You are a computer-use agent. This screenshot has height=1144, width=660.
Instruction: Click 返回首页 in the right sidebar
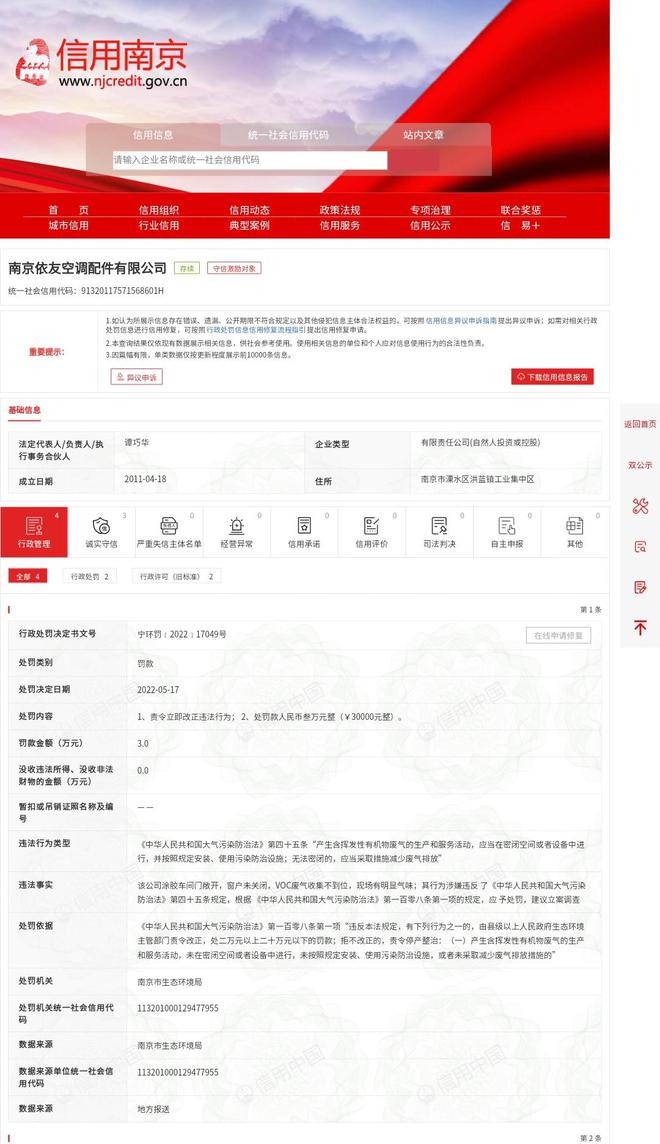pos(640,424)
